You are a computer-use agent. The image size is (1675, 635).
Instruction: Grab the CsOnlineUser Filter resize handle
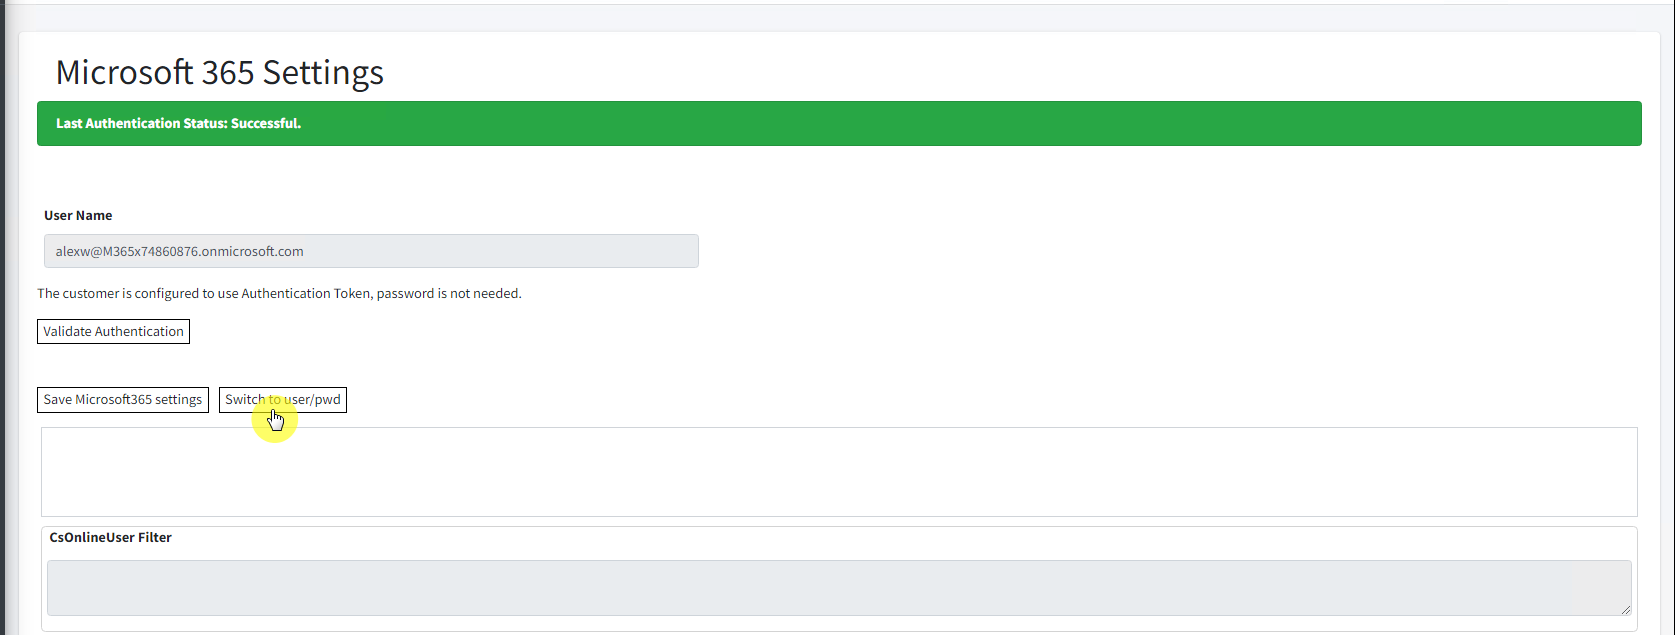pyautogui.click(x=1625, y=609)
